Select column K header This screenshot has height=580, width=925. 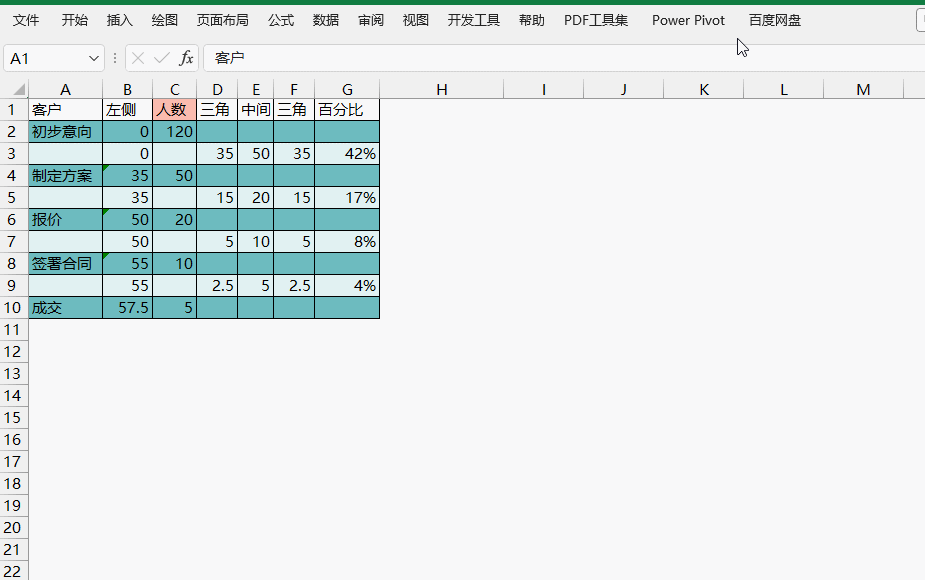[x=704, y=90]
